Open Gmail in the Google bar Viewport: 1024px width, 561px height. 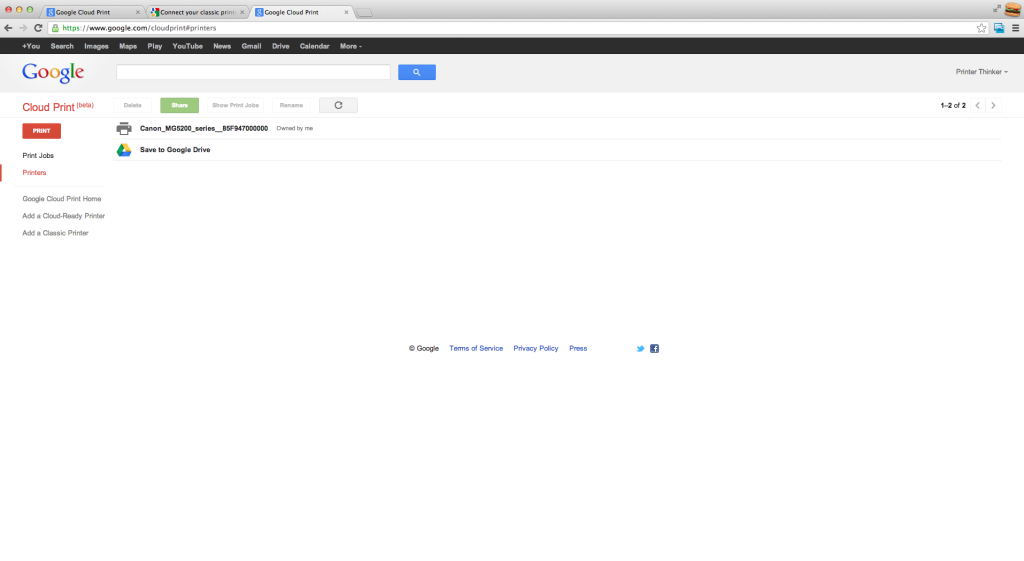point(251,46)
